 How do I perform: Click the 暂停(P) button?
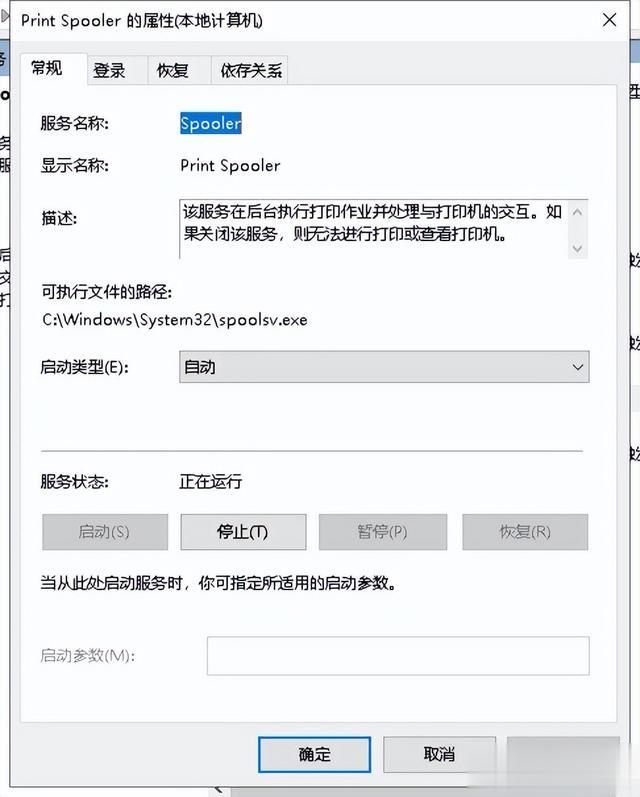[383, 532]
